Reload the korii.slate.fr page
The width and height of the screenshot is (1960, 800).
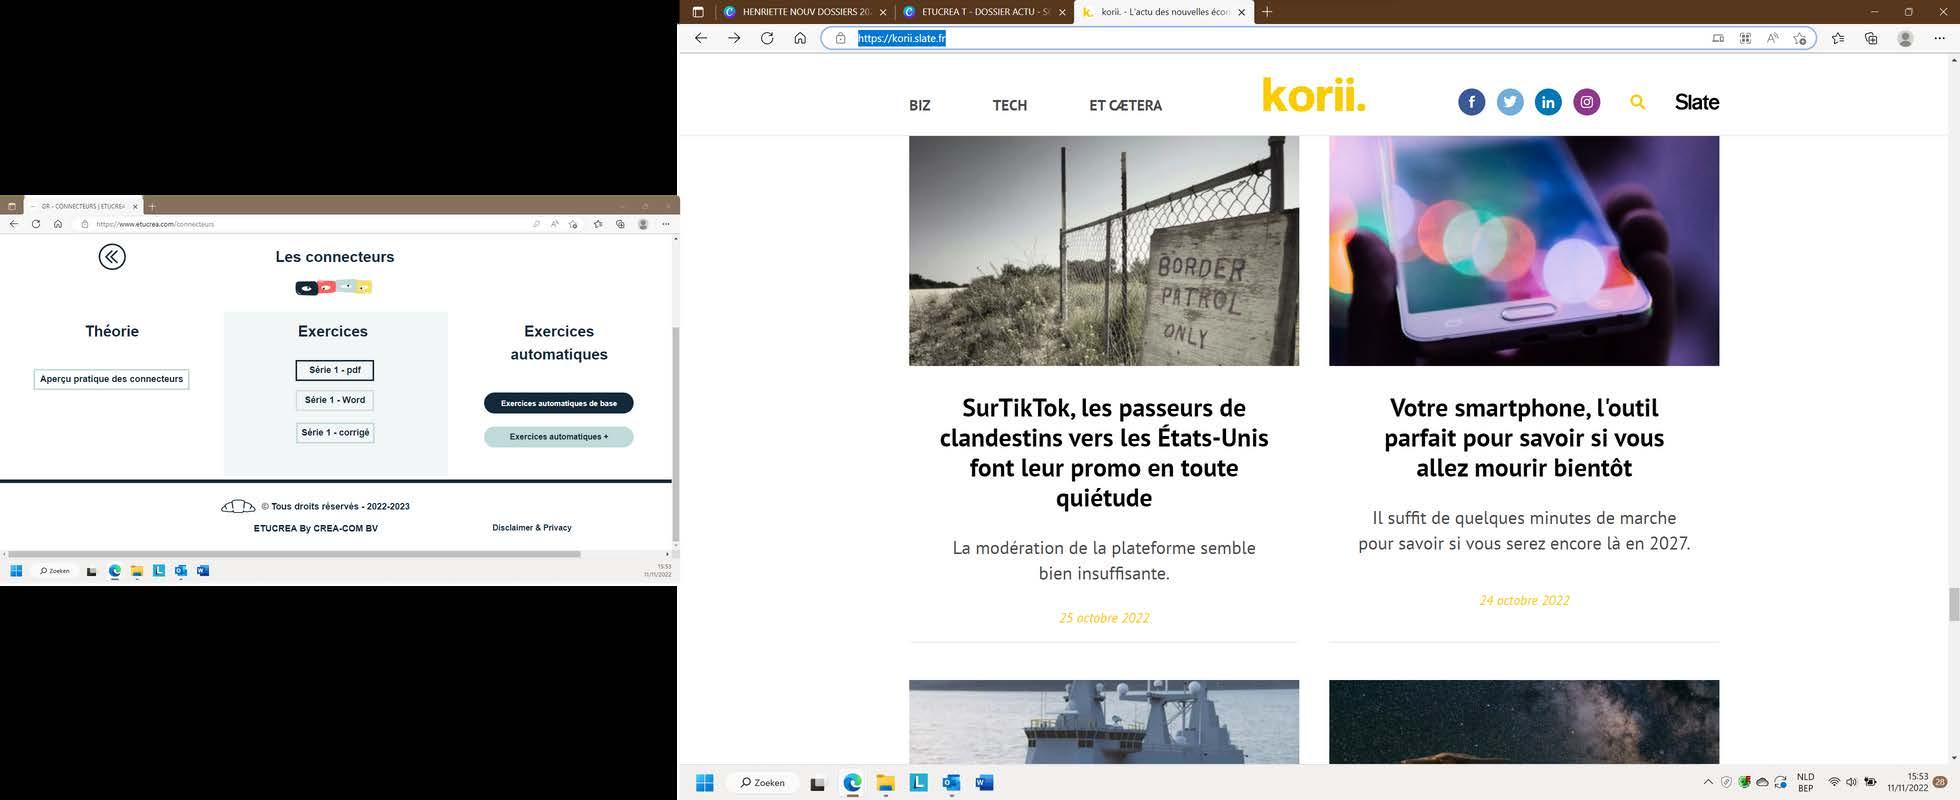(x=767, y=38)
